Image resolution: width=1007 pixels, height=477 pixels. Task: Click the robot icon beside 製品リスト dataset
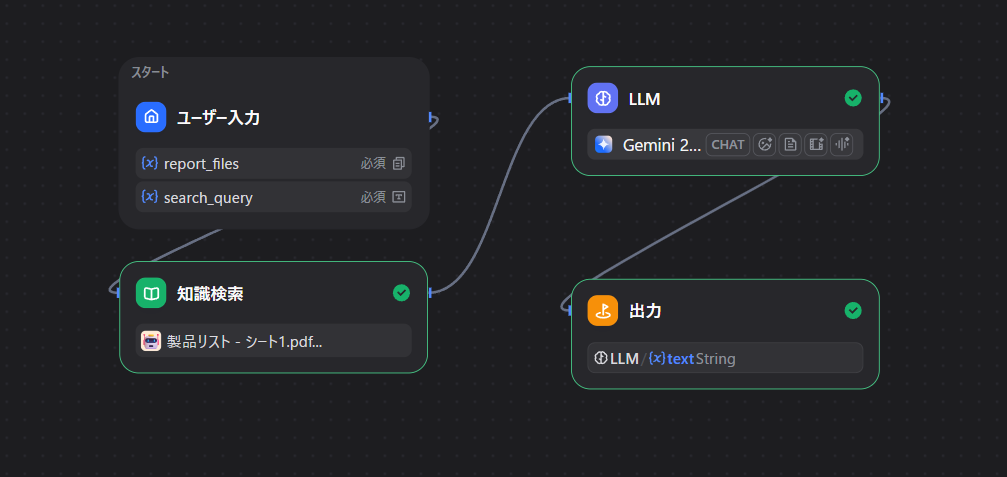[151, 341]
